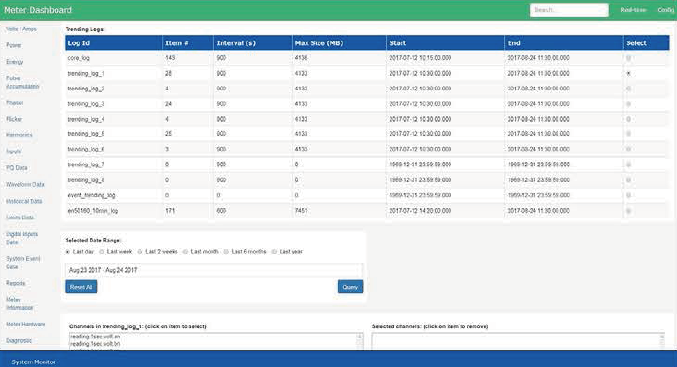Add reading.1sec.volt.an channel from the list
Viewport: 677px width, 367px height.
pyautogui.click(x=95, y=336)
